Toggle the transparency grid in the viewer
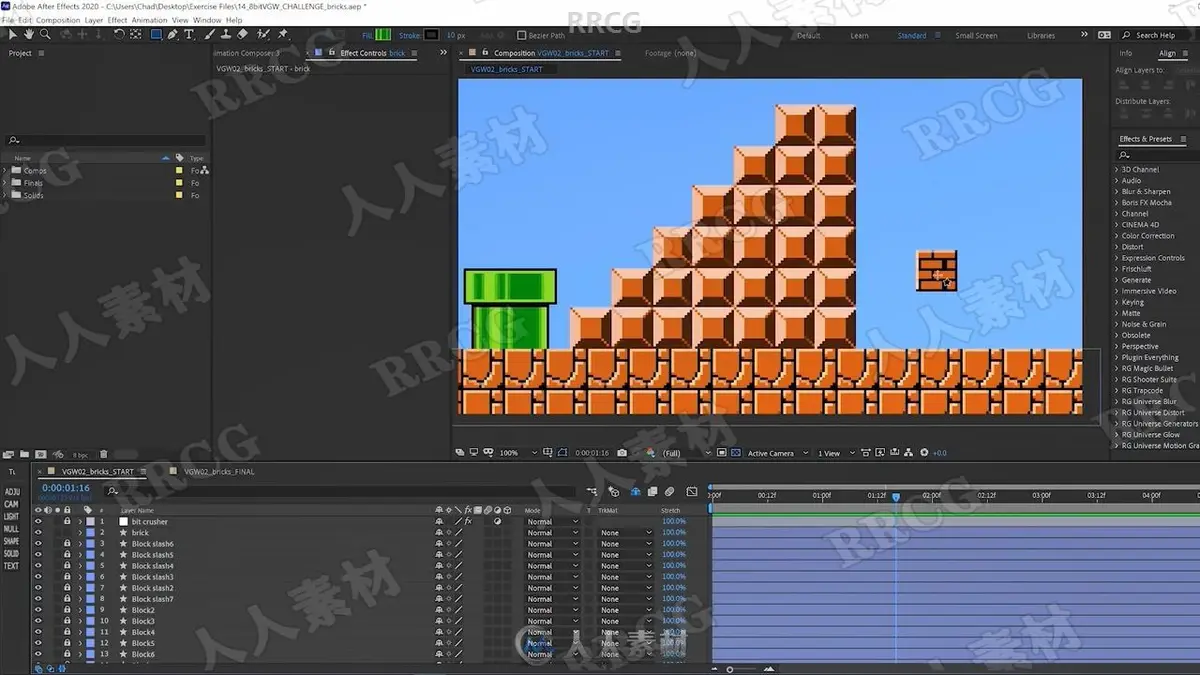 736,453
